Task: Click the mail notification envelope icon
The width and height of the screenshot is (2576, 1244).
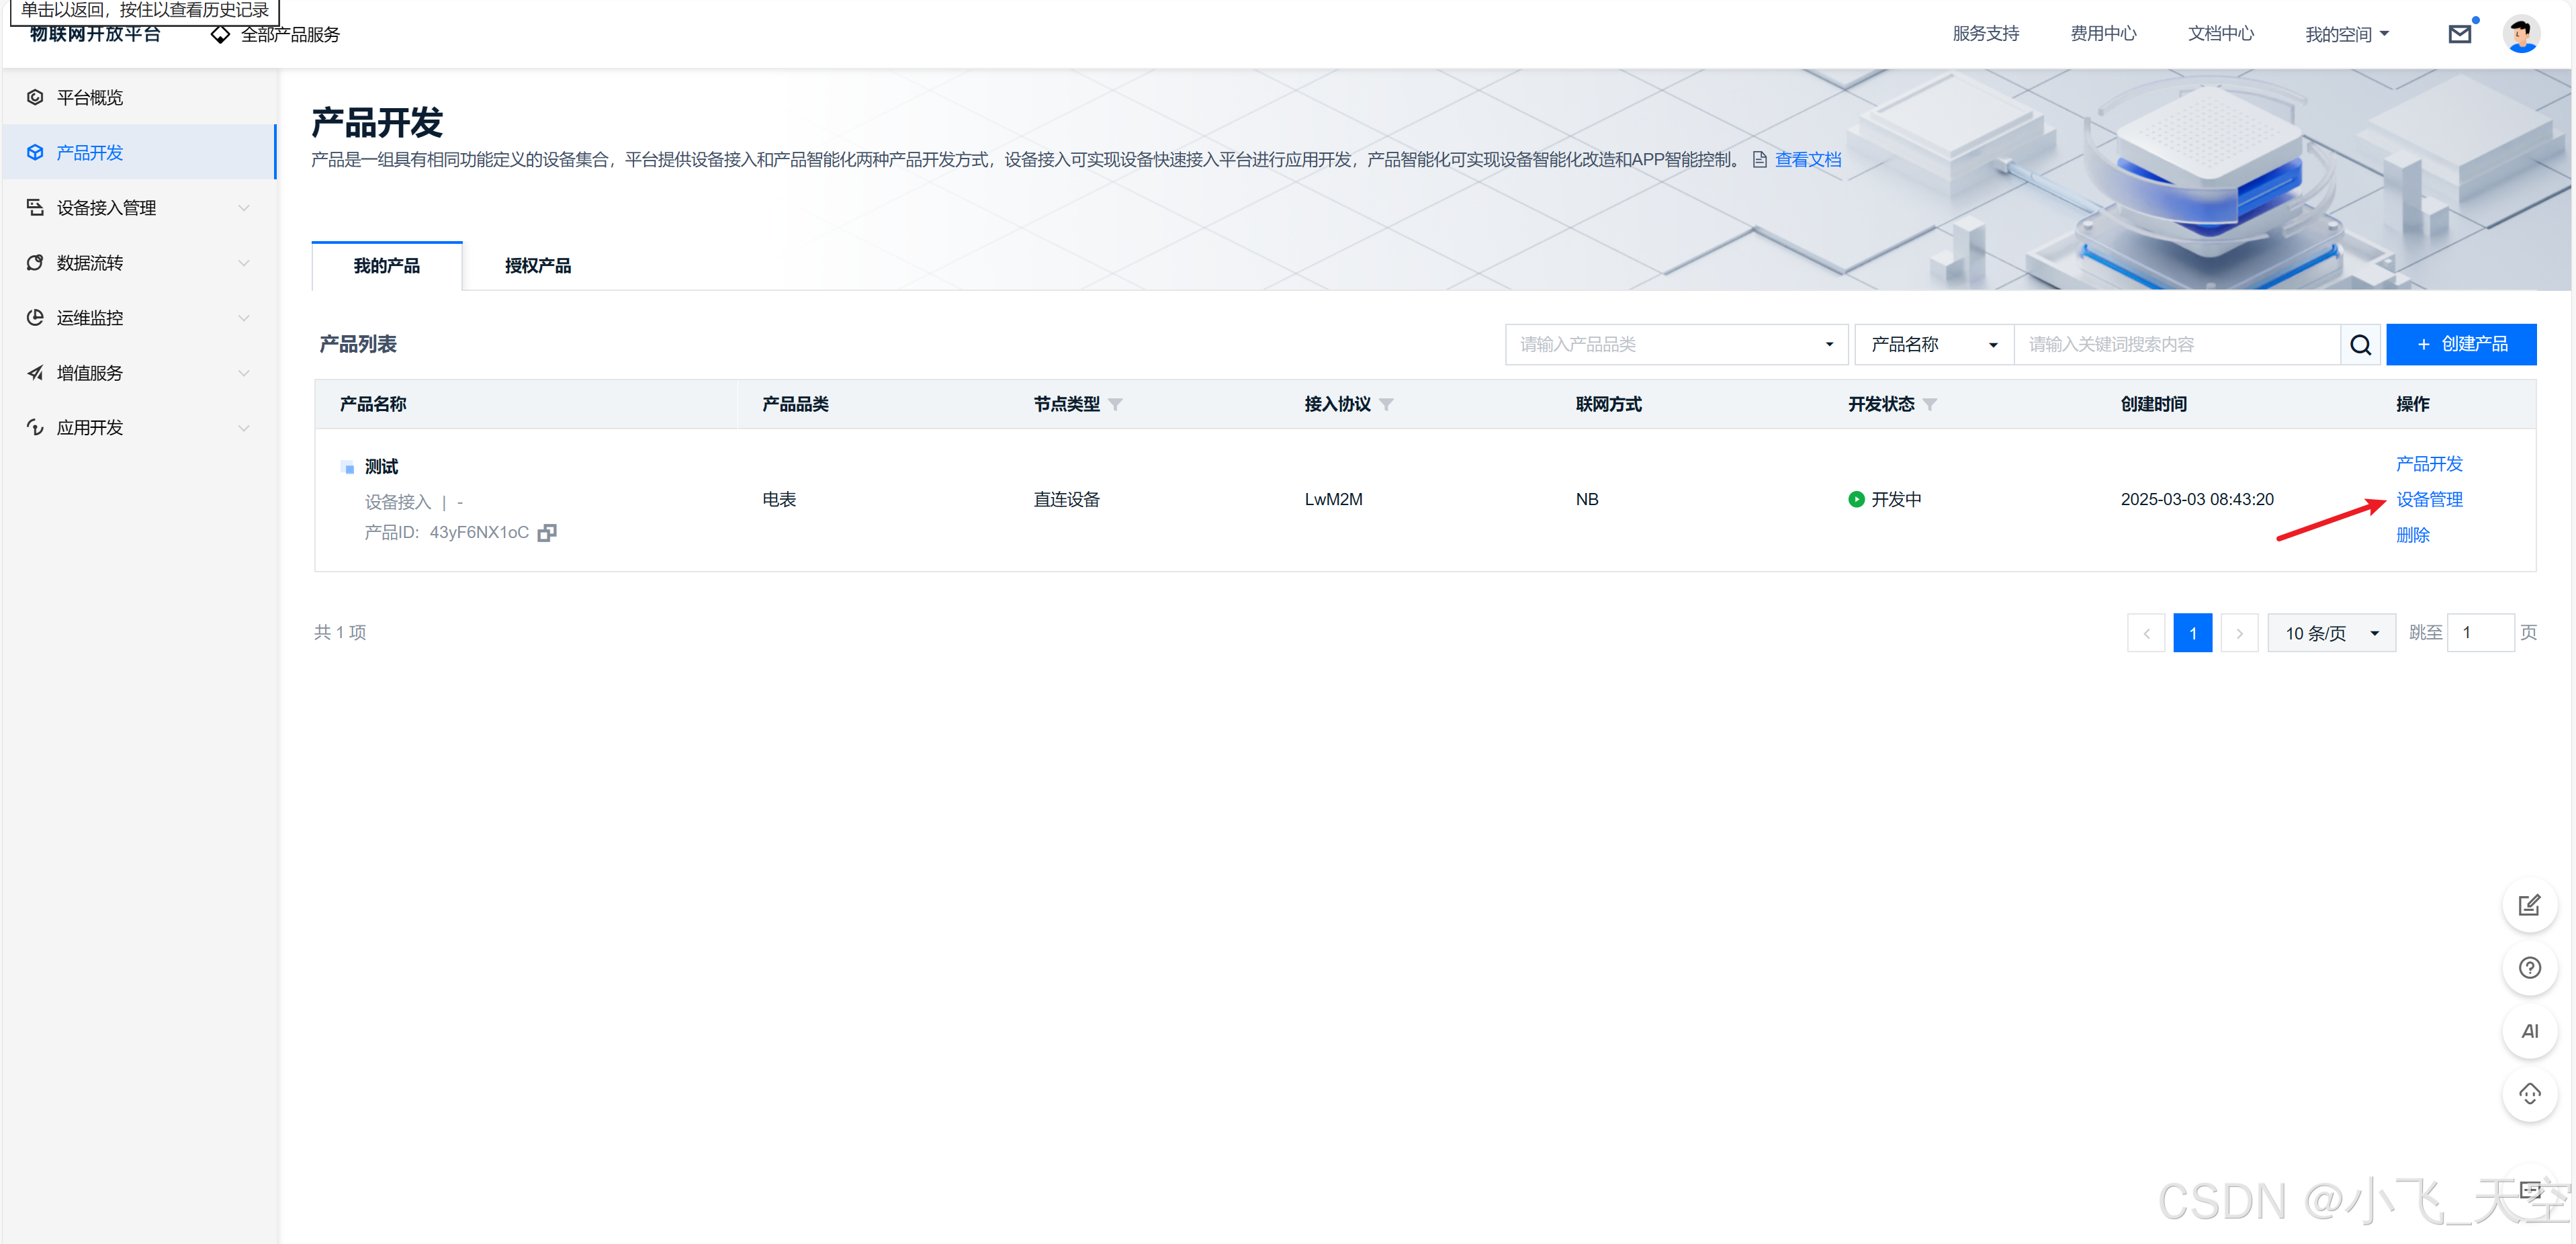Action: [x=2459, y=35]
